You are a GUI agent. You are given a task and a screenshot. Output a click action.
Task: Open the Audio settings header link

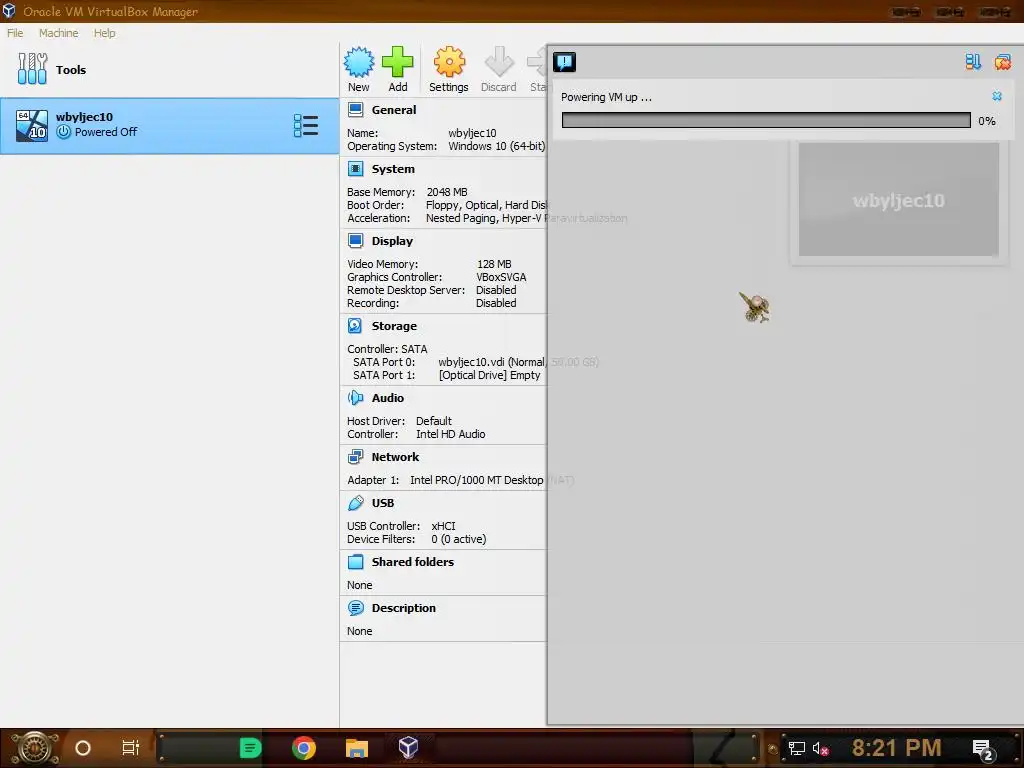pyautogui.click(x=388, y=398)
